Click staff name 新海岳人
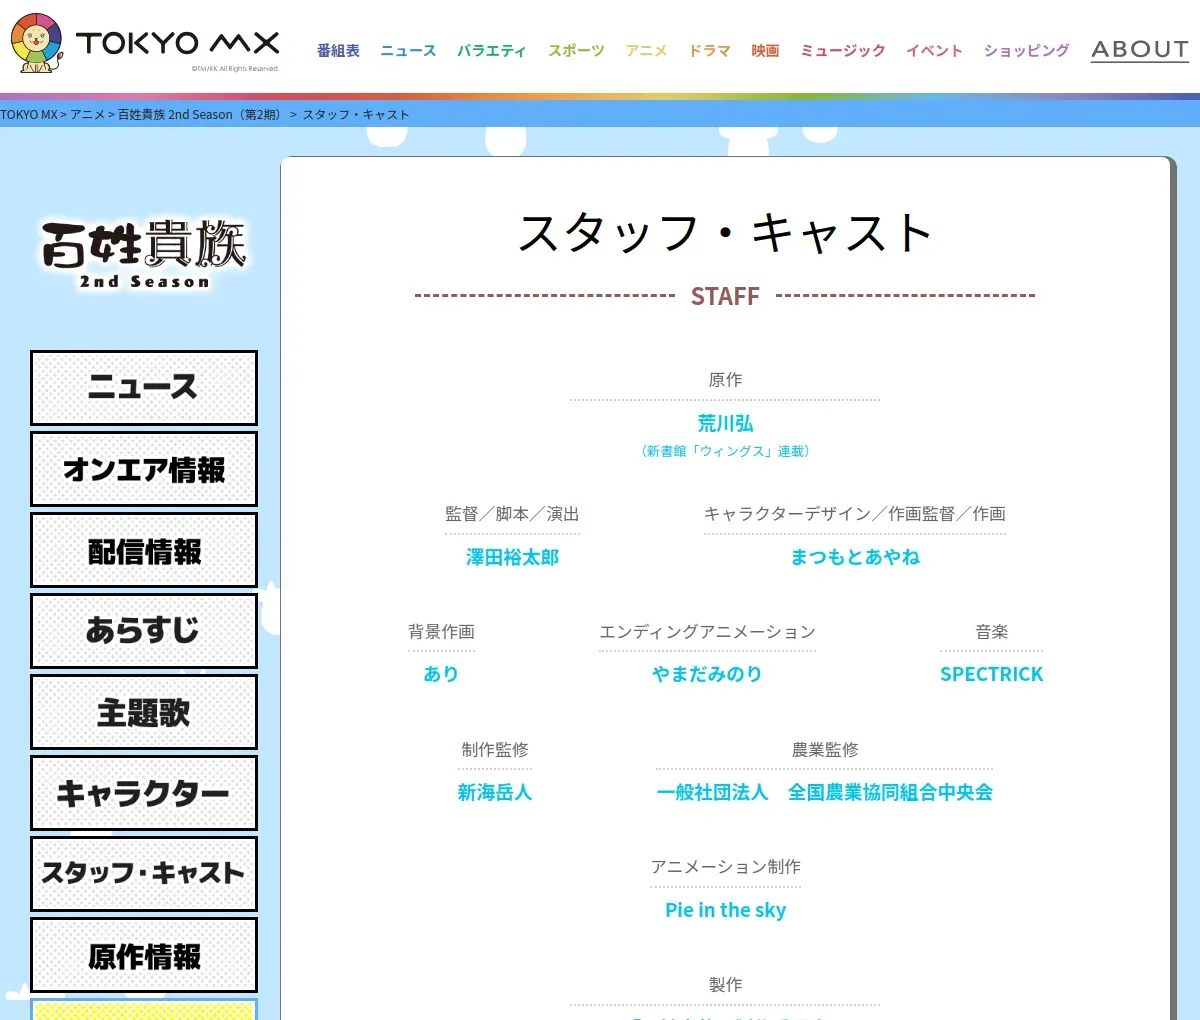This screenshot has height=1020, width=1200. pyautogui.click(x=495, y=792)
